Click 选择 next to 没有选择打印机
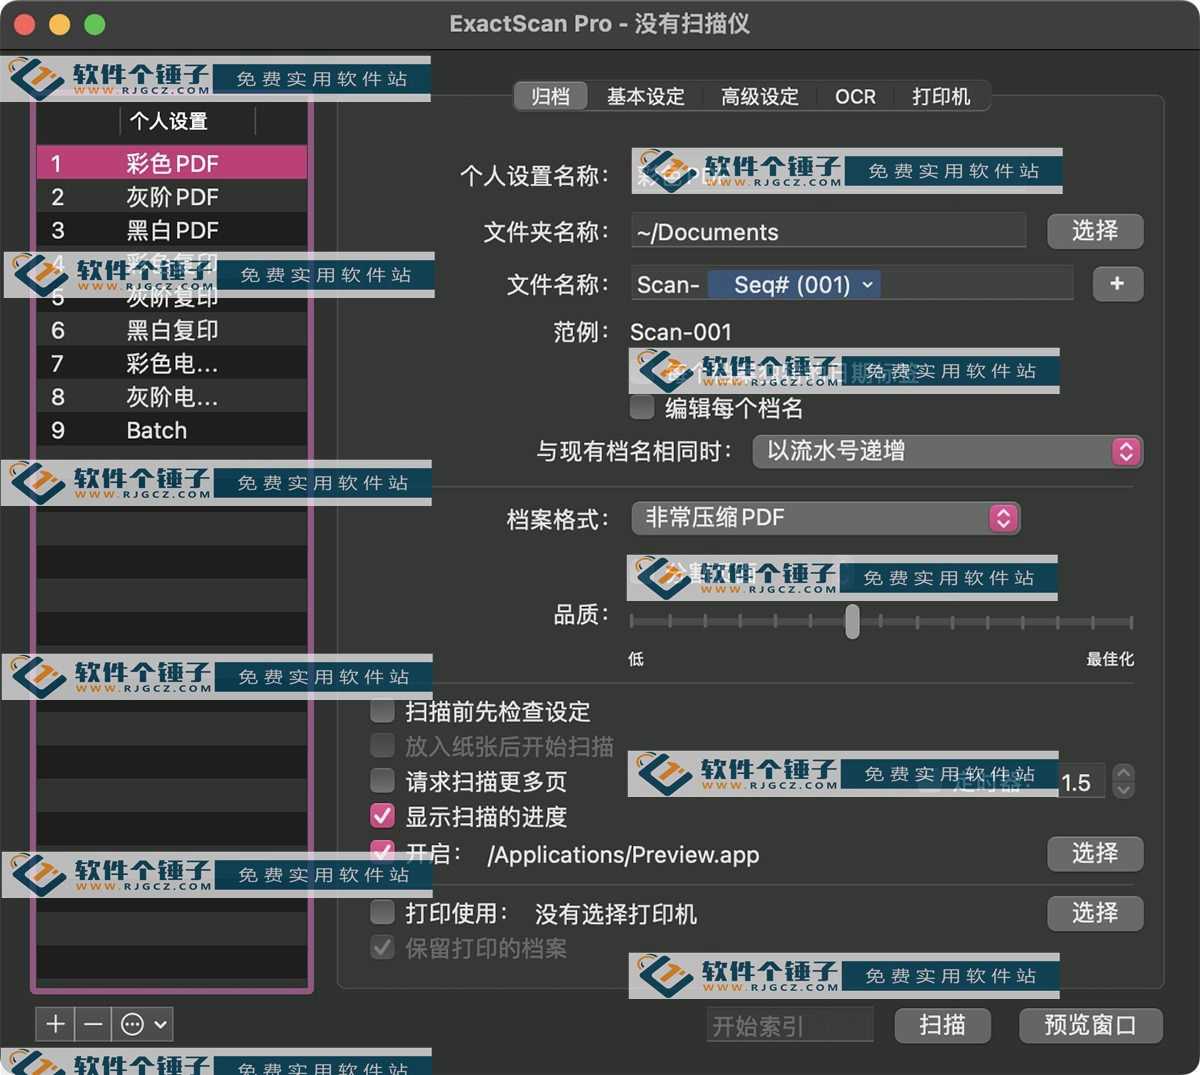The image size is (1200, 1075). [x=1095, y=913]
